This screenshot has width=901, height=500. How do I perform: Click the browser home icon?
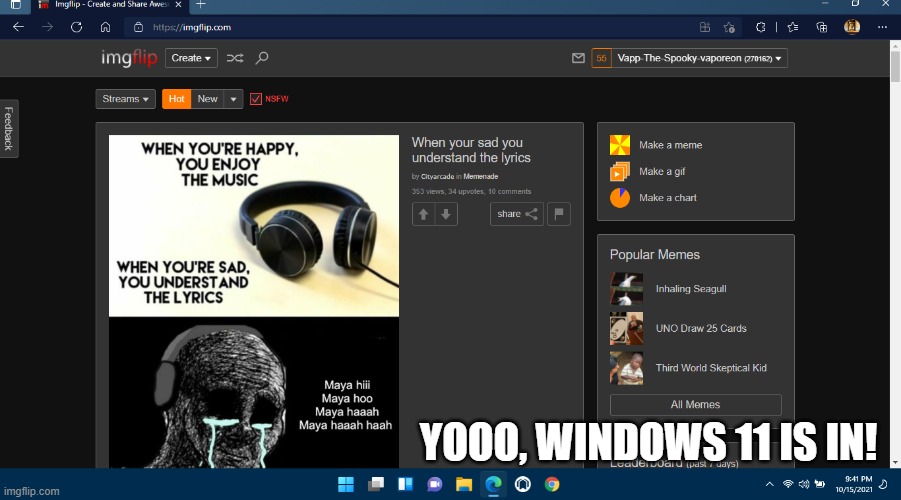click(105, 27)
